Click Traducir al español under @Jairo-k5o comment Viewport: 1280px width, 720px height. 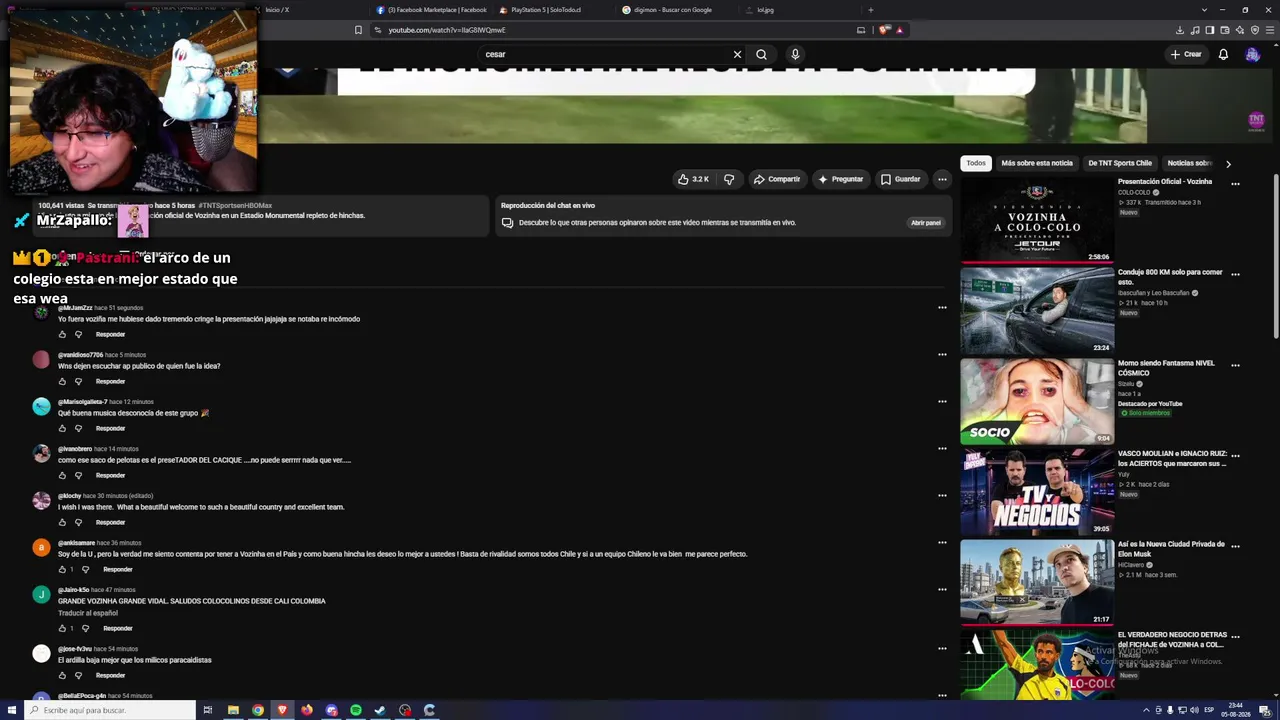[88, 613]
